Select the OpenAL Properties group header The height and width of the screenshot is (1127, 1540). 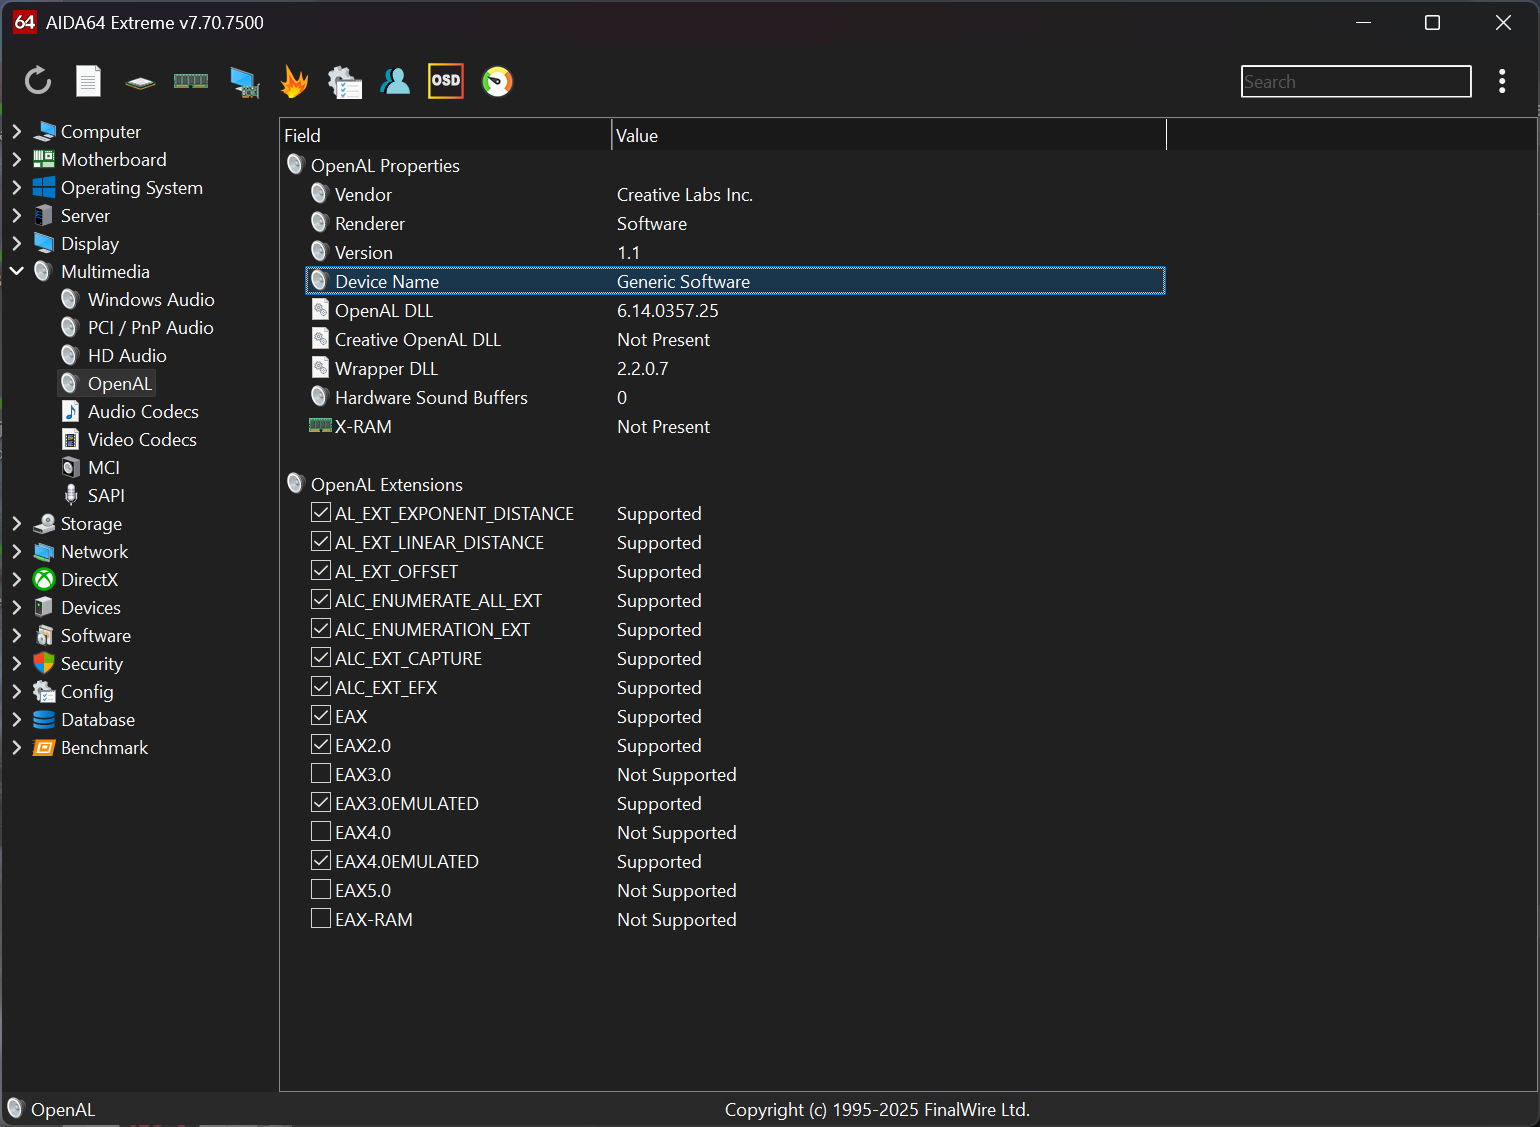pyautogui.click(x=385, y=165)
